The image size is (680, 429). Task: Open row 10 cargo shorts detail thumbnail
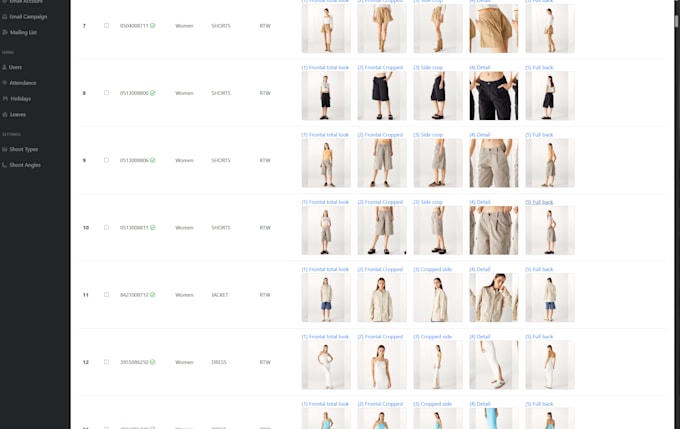coord(494,230)
